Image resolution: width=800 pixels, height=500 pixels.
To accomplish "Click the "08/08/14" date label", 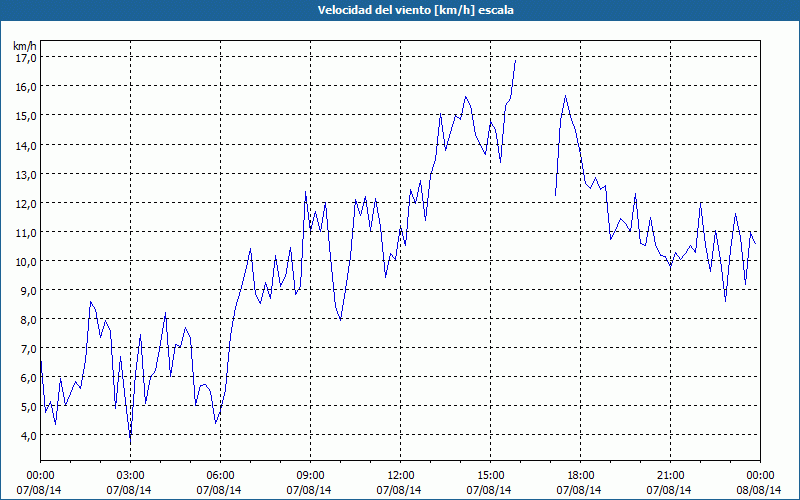I will click(x=759, y=490).
